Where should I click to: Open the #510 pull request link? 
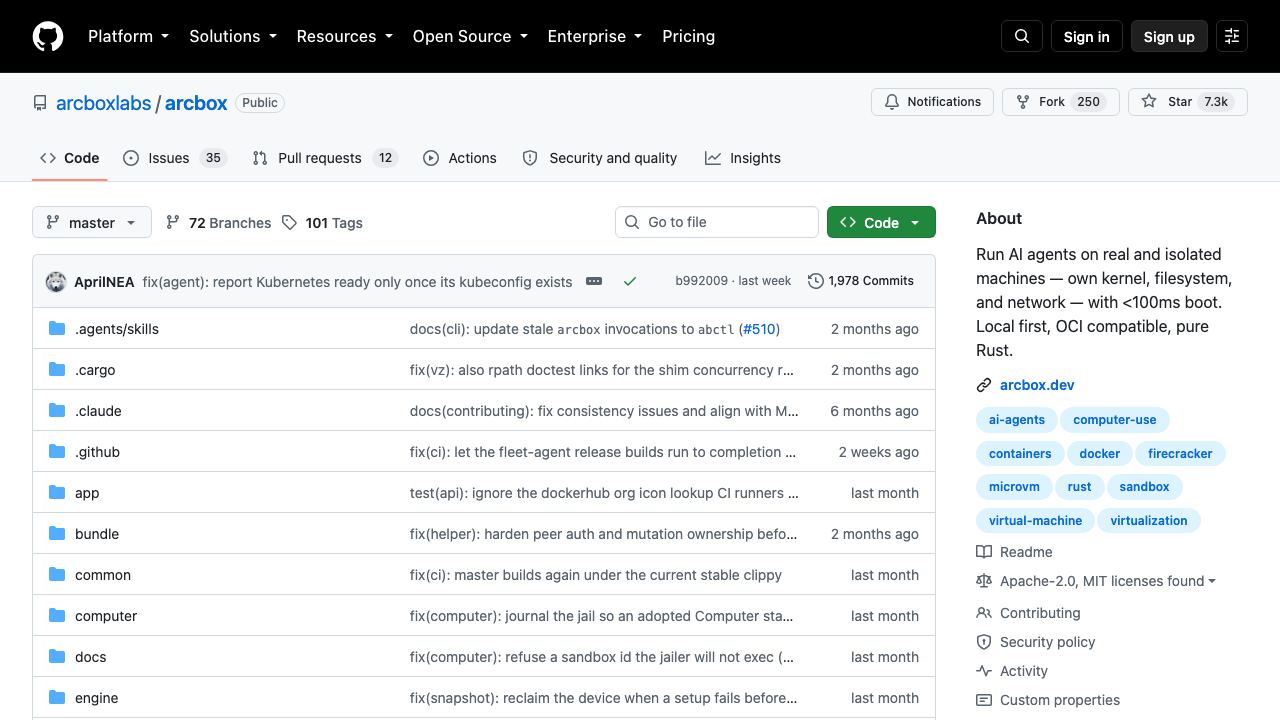(x=759, y=329)
